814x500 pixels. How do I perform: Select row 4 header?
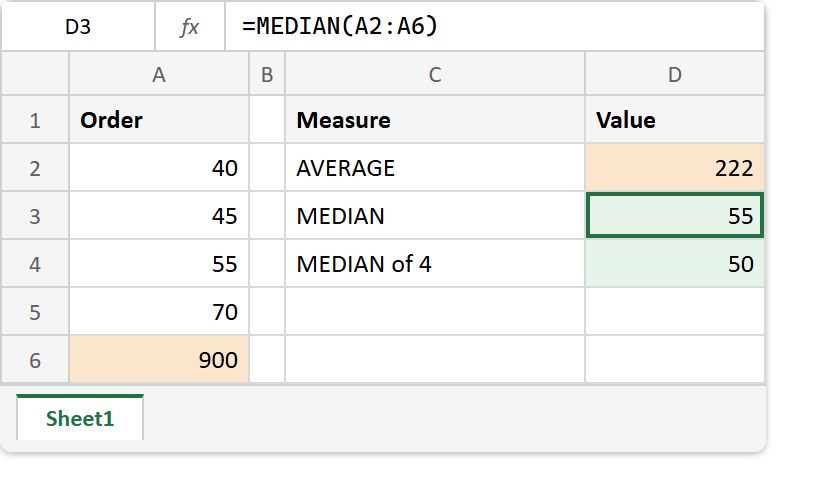(35, 264)
